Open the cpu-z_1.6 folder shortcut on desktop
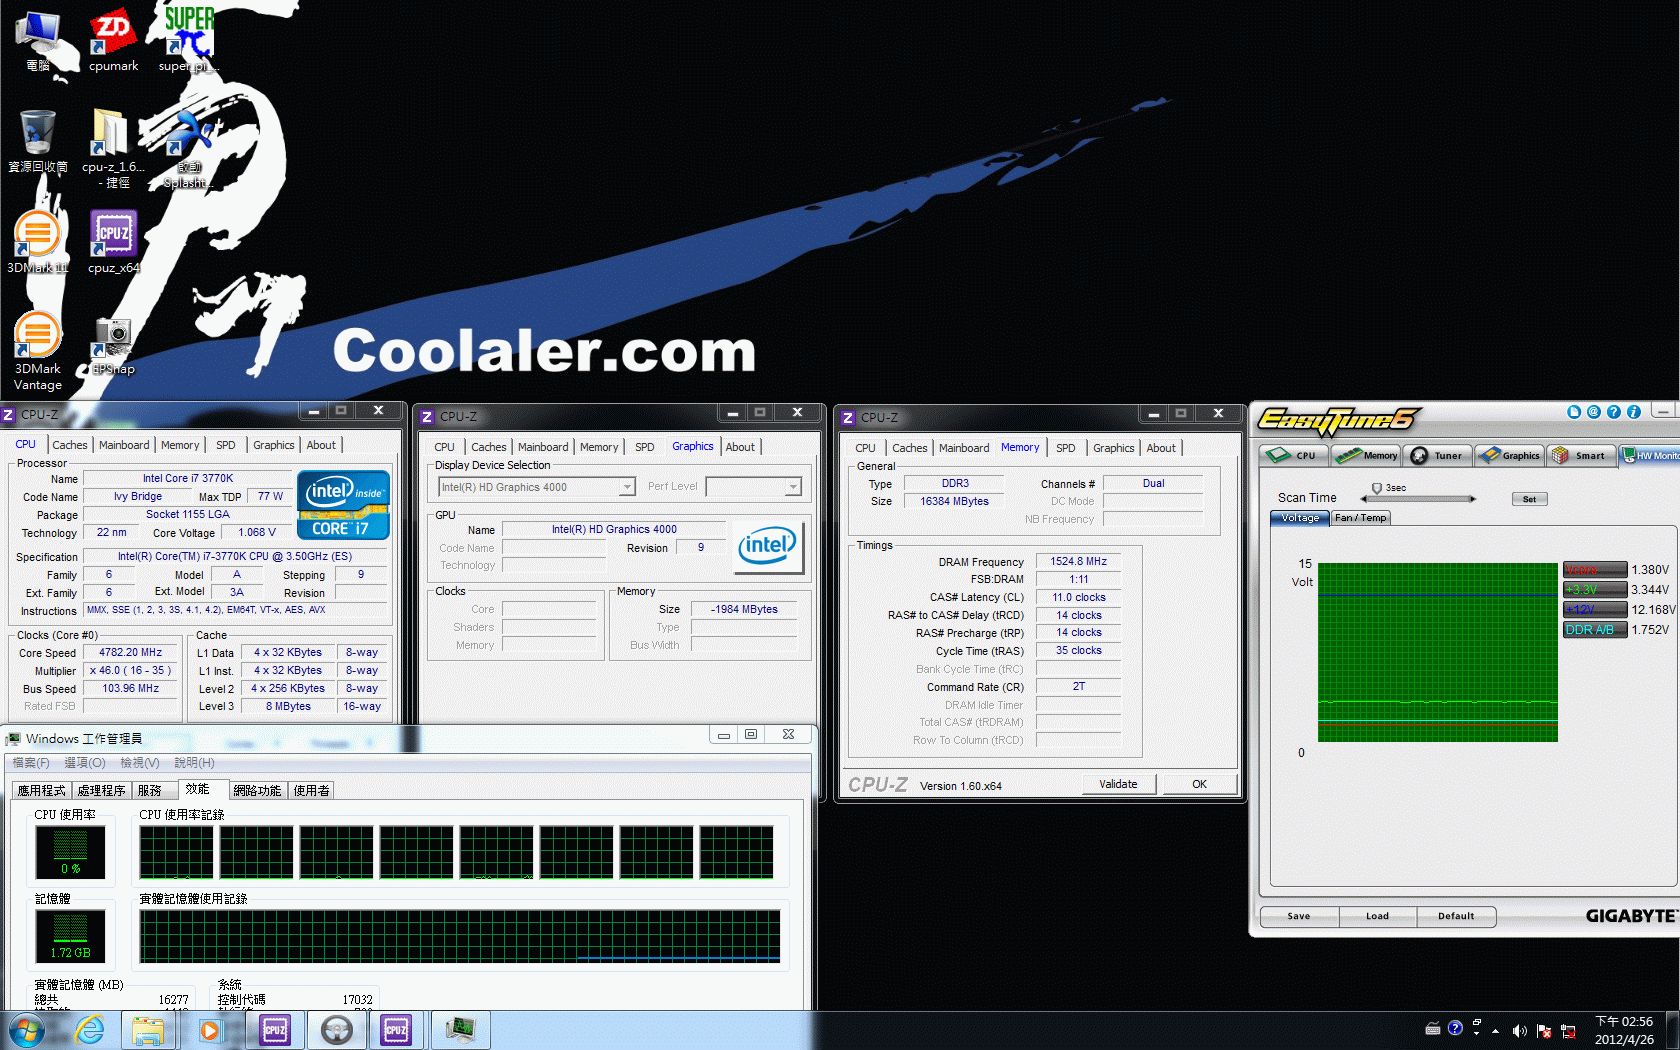This screenshot has width=1680, height=1050. coord(113,148)
